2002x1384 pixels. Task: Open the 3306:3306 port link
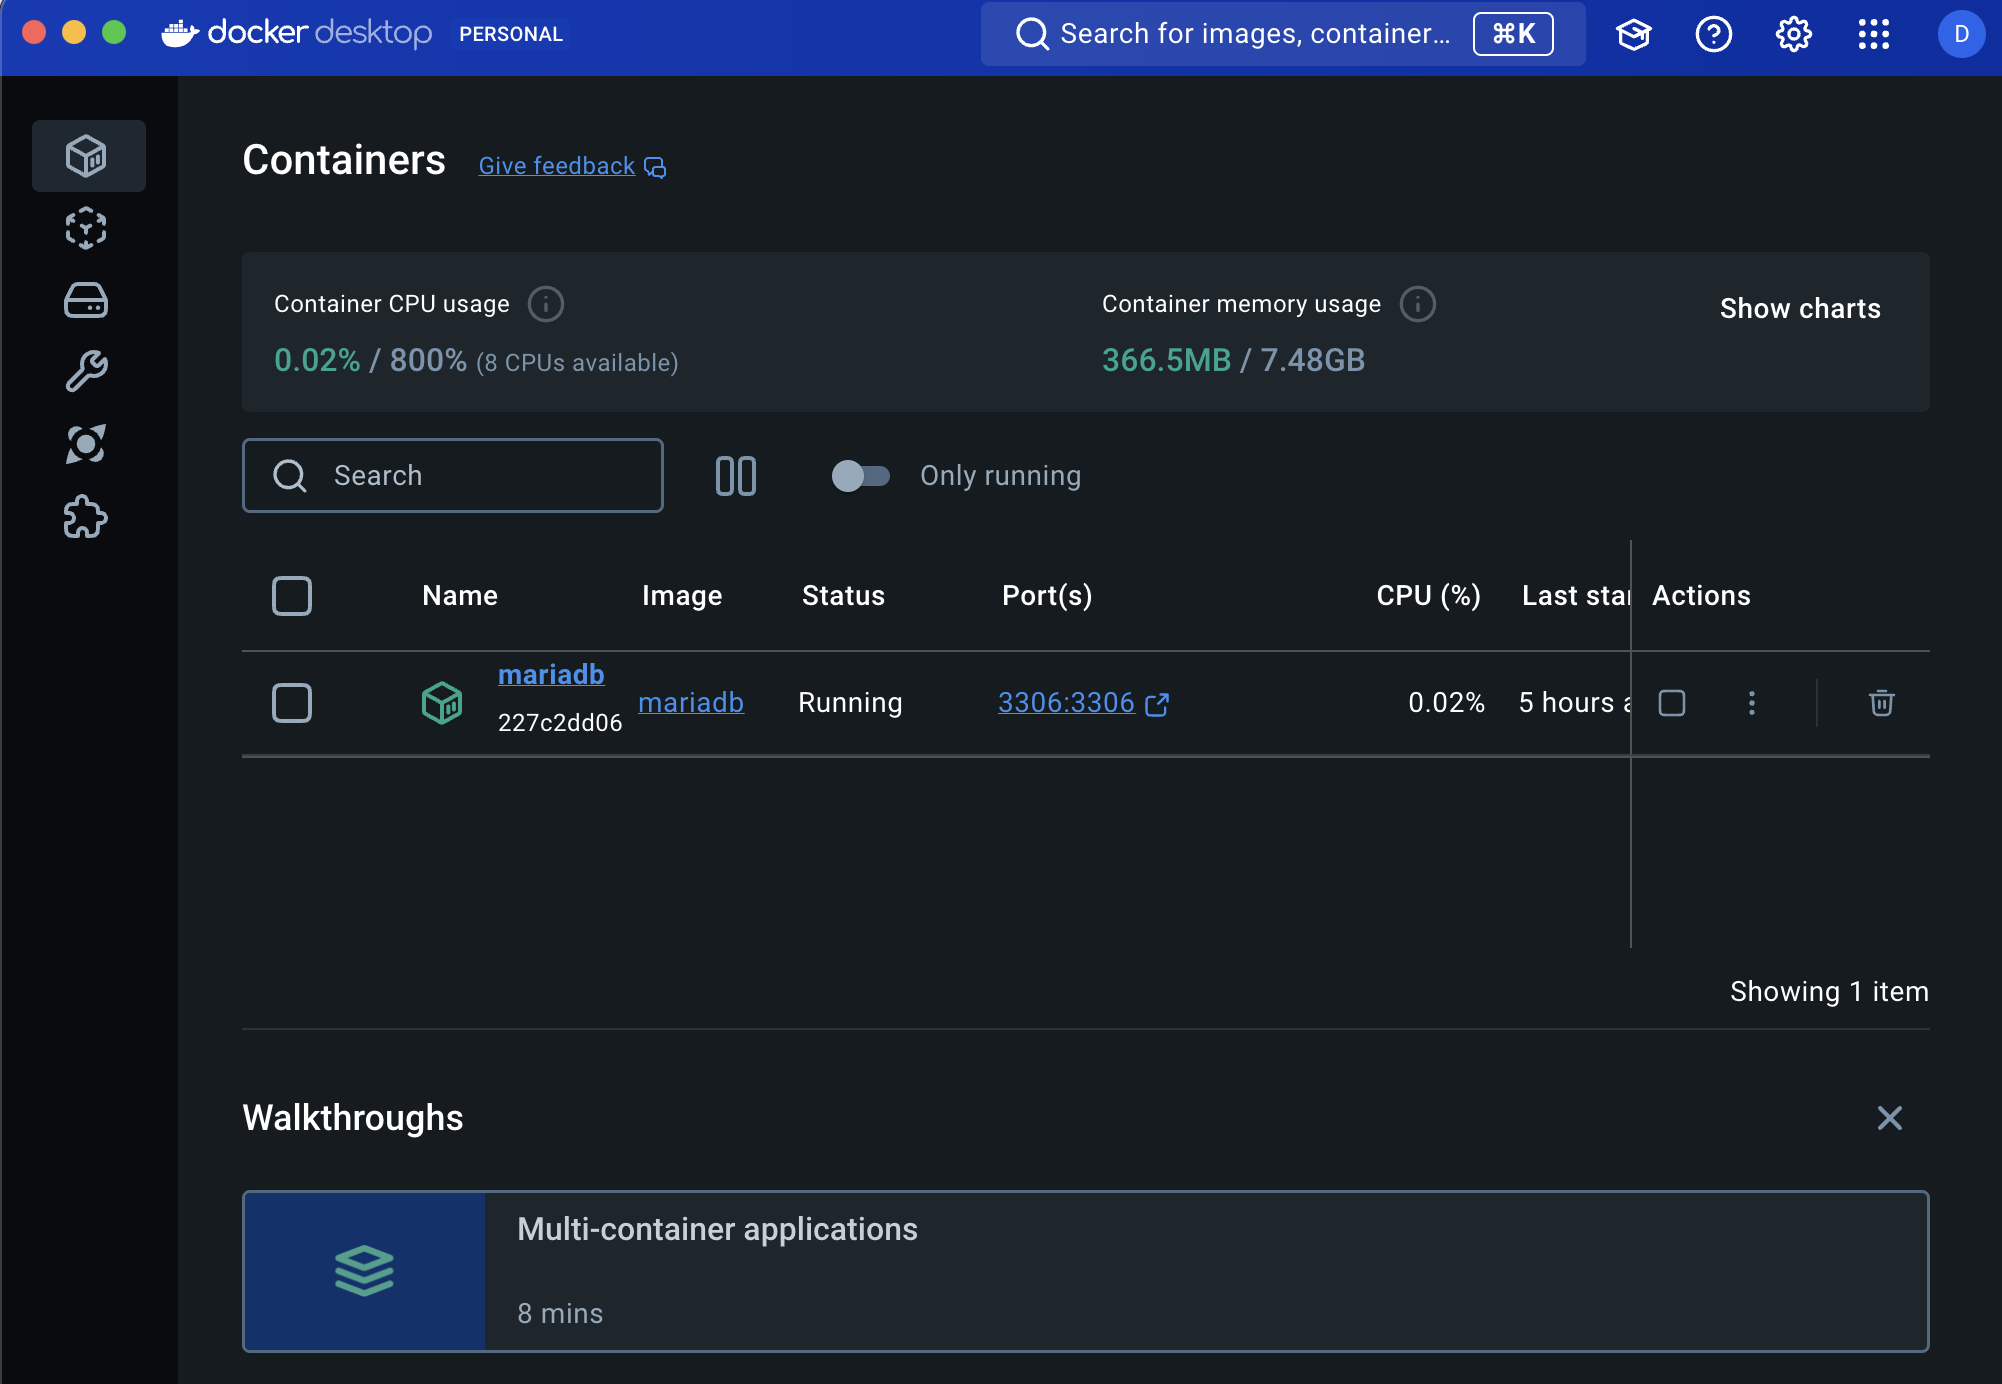tap(1066, 703)
